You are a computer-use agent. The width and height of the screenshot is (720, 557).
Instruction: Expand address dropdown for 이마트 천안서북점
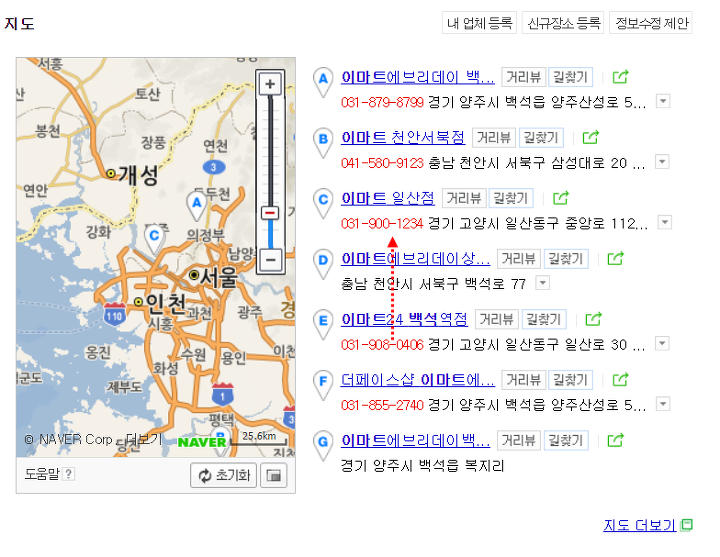(662, 162)
